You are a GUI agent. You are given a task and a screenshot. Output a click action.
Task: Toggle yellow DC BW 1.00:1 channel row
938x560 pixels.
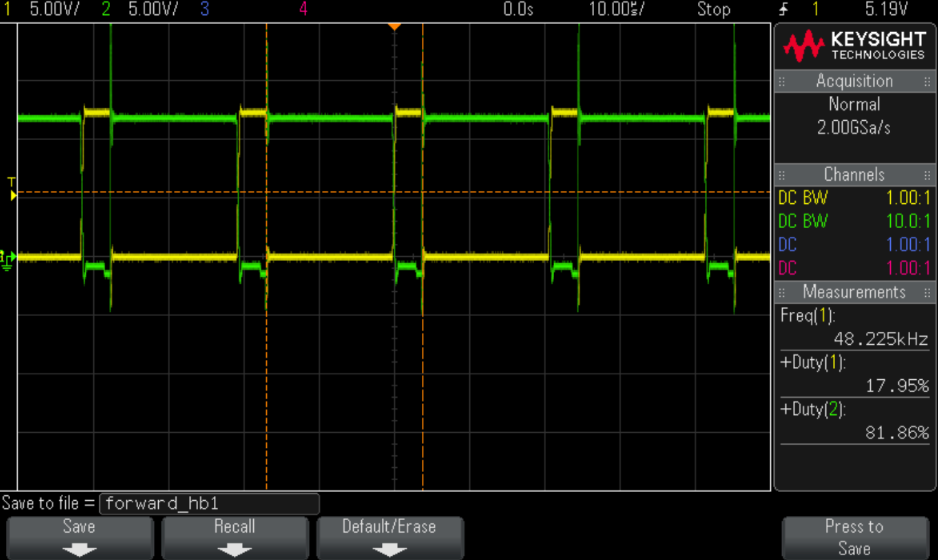[x=855, y=198]
